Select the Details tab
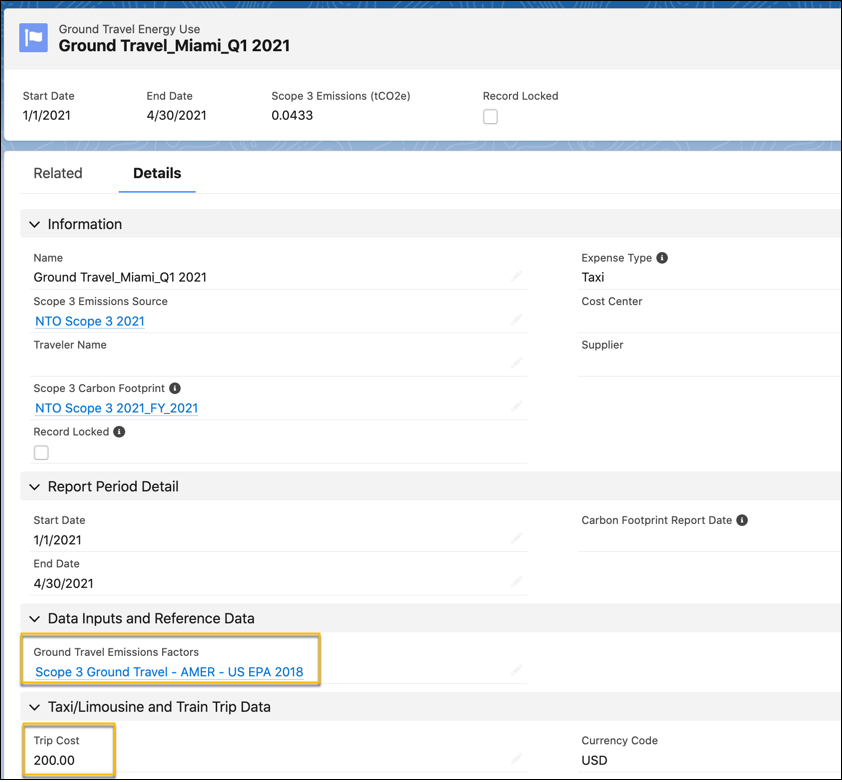842x782 pixels. point(157,173)
